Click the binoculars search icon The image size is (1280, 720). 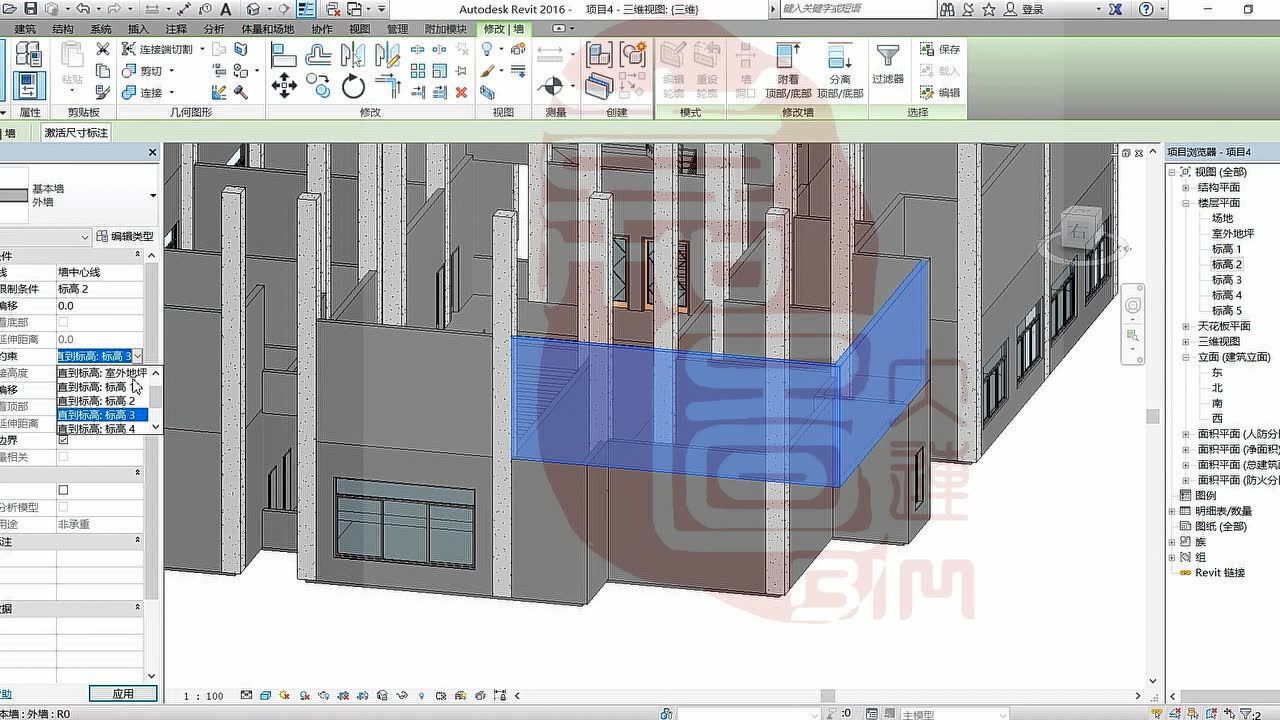tap(947, 9)
